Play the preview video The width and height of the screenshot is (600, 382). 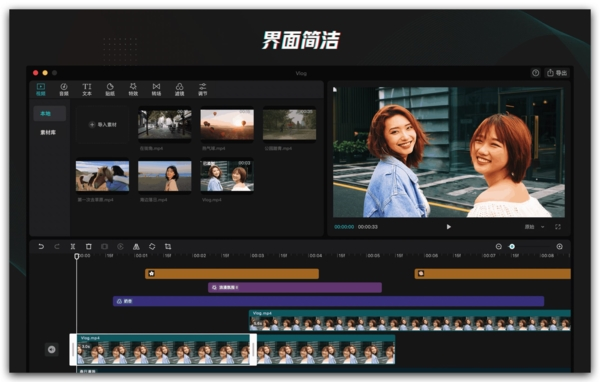448,227
